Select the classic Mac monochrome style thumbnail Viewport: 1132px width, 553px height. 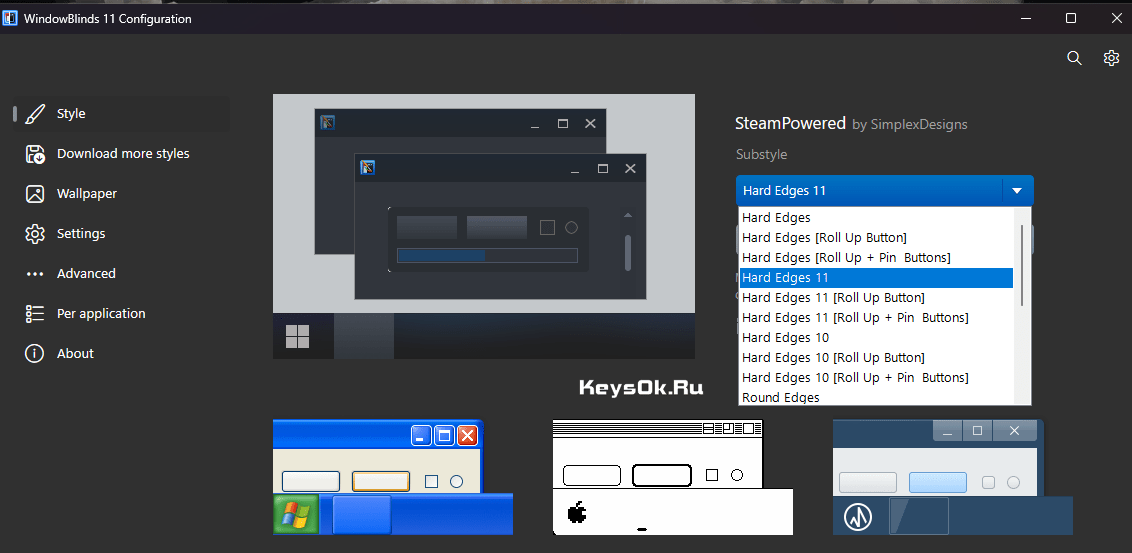[x=673, y=477]
